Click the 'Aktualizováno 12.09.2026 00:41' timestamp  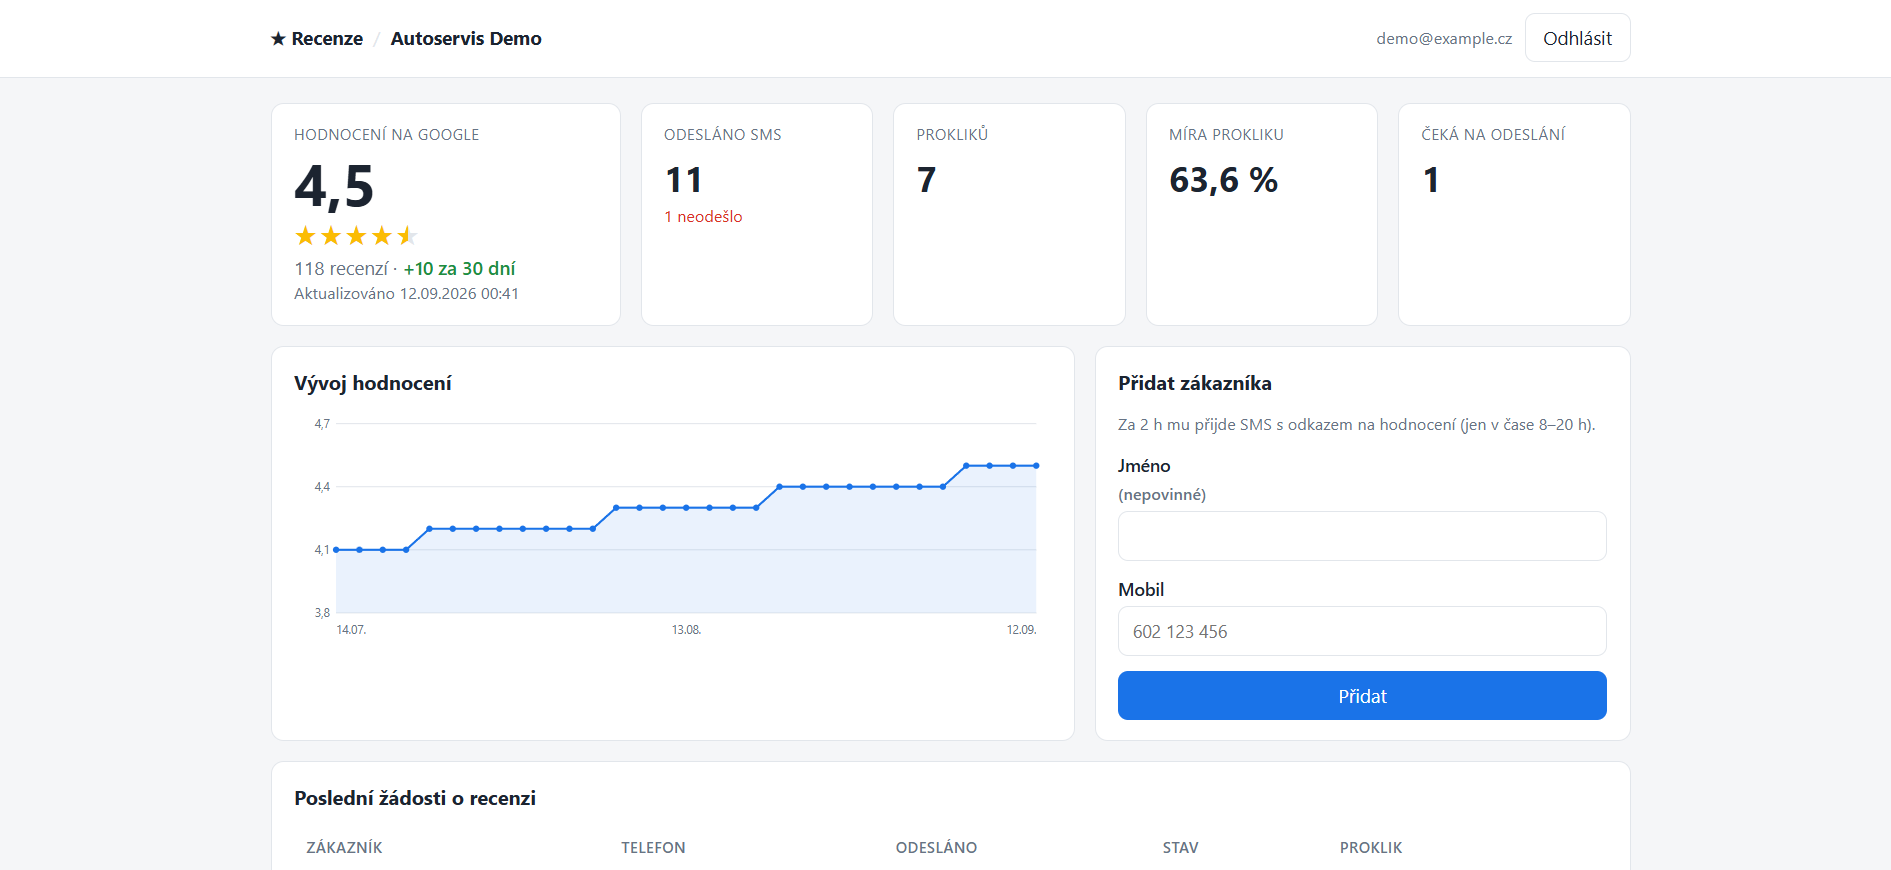(406, 294)
